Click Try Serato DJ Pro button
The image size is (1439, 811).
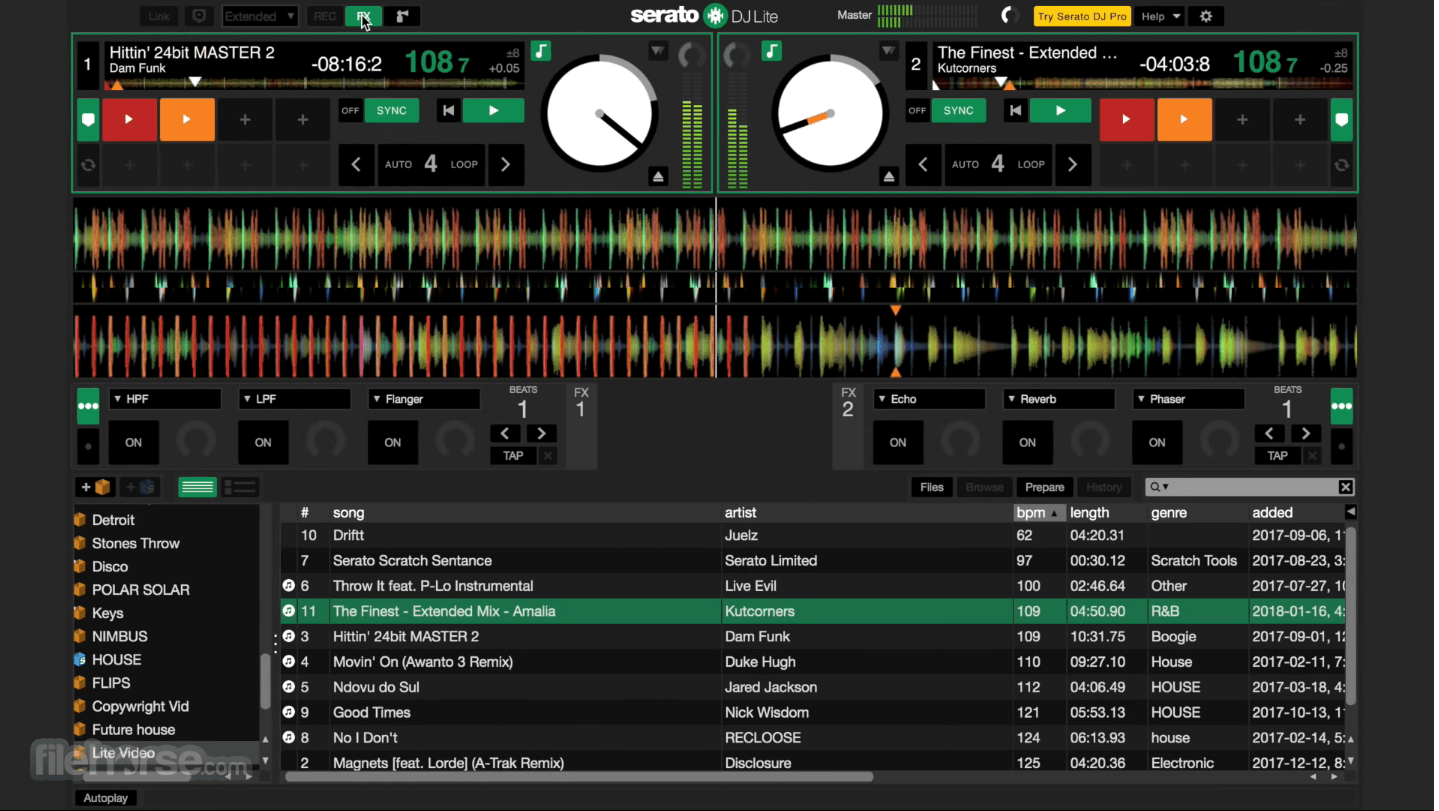1082,16
